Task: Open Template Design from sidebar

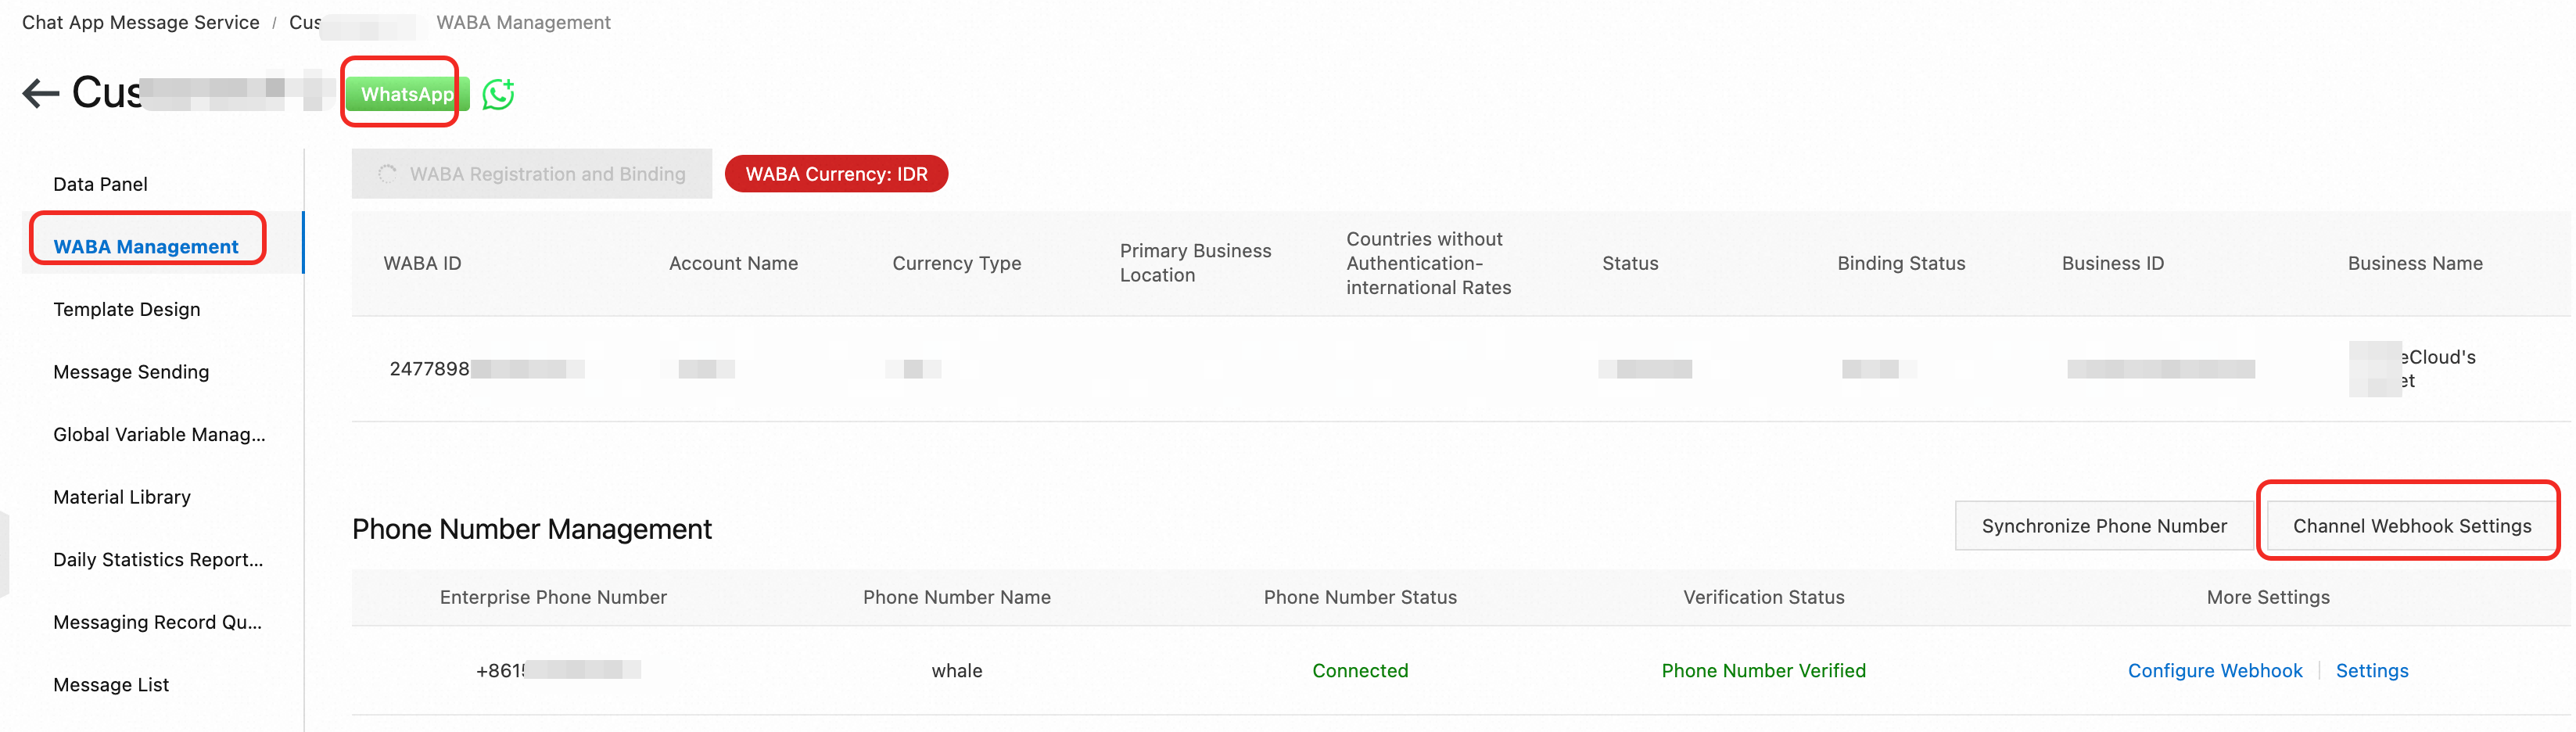Action: 127,309
